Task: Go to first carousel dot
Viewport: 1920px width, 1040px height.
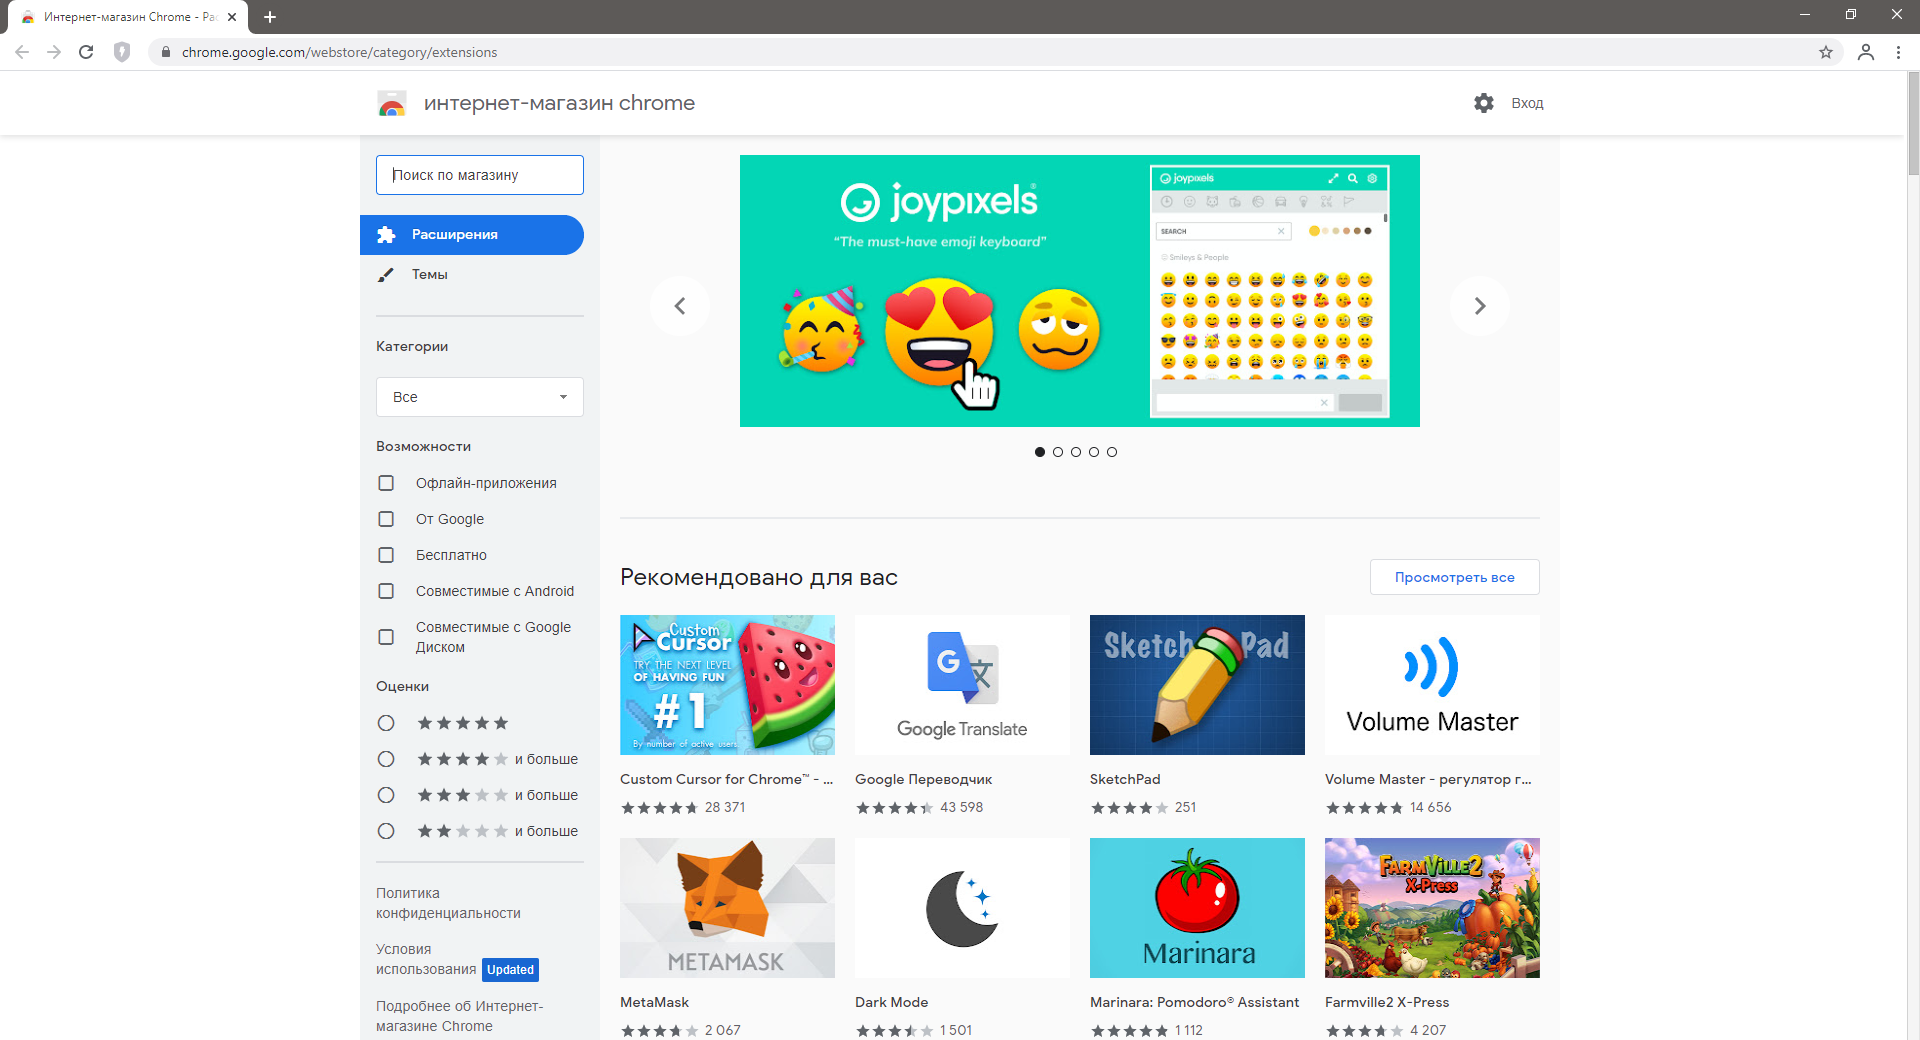Action: pyautogui.click(x=1040, y=452)
